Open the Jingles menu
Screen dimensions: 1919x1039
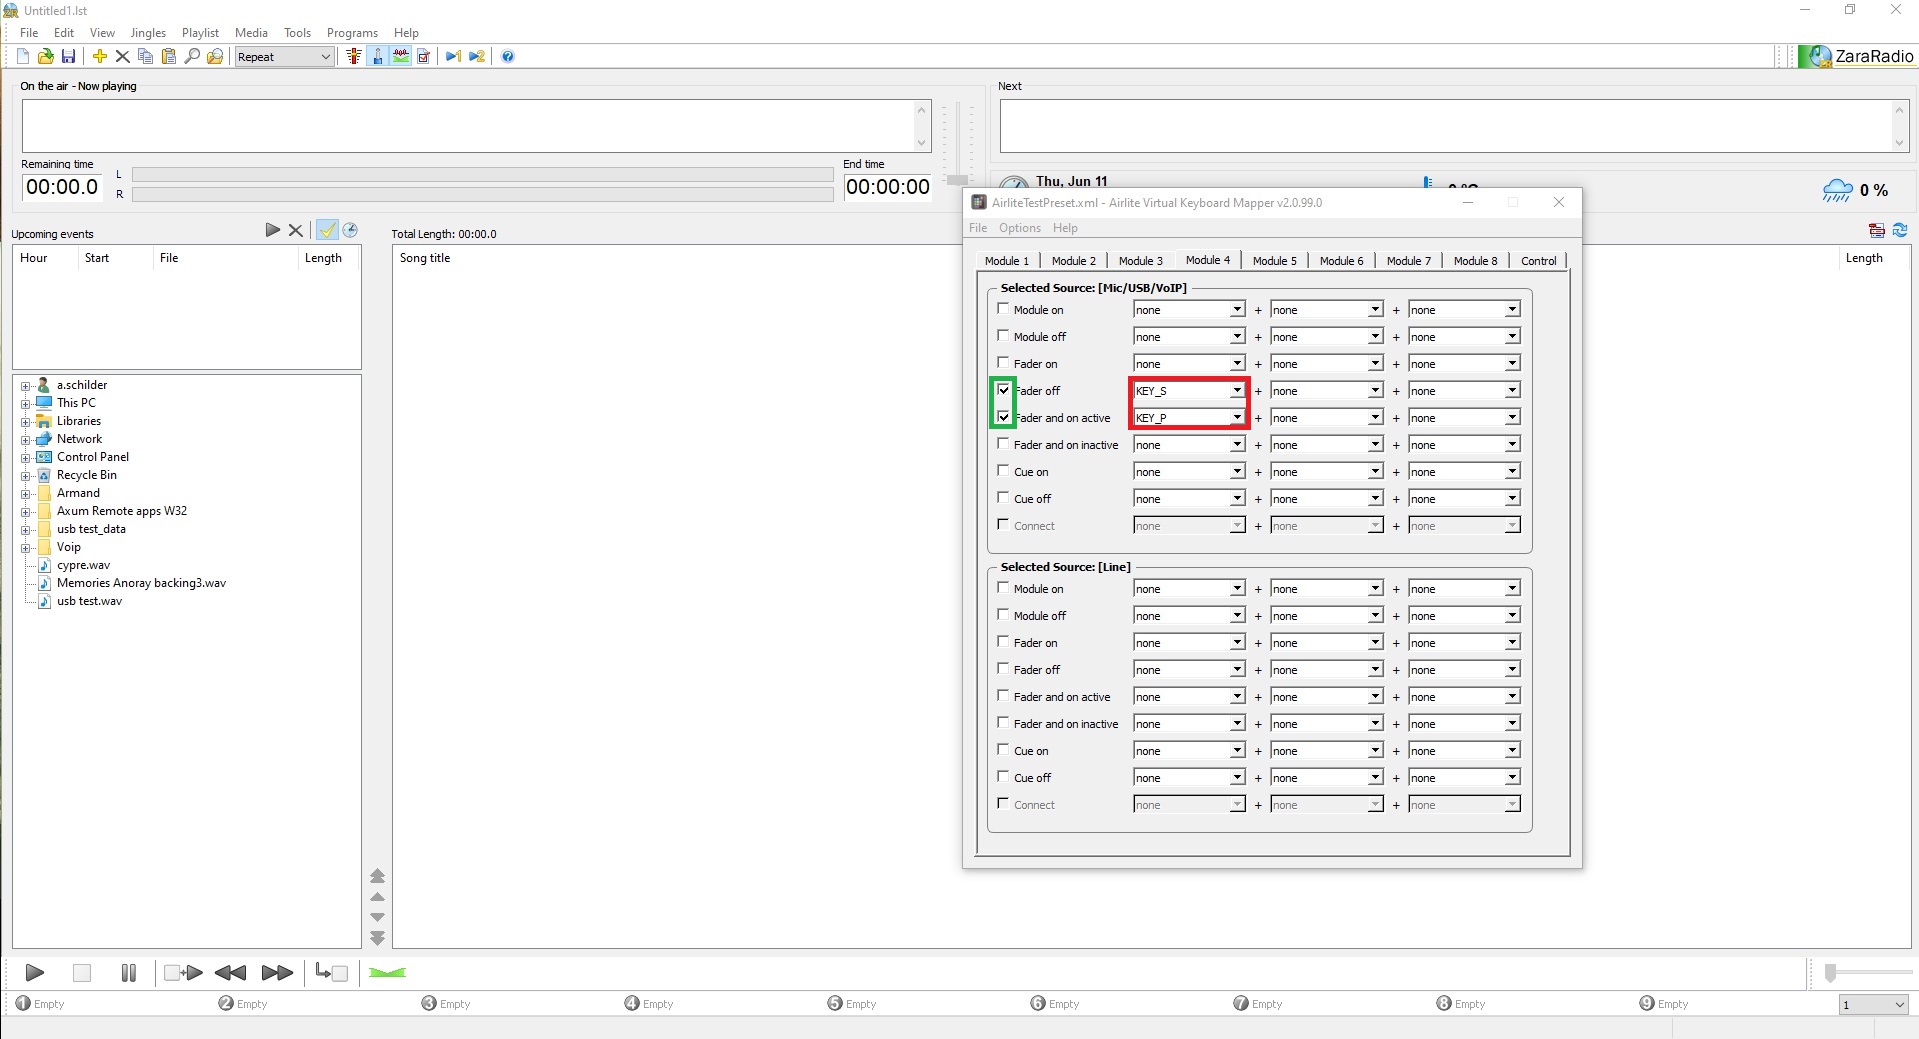tap(148, 33)
